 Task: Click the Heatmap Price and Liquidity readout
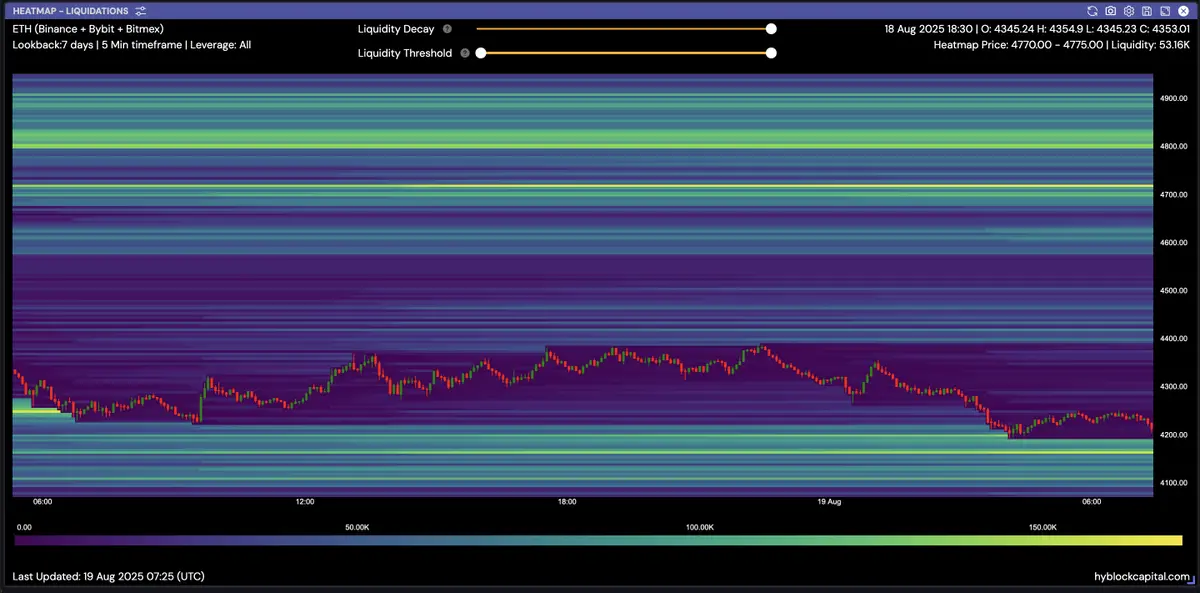[1061, 45]
